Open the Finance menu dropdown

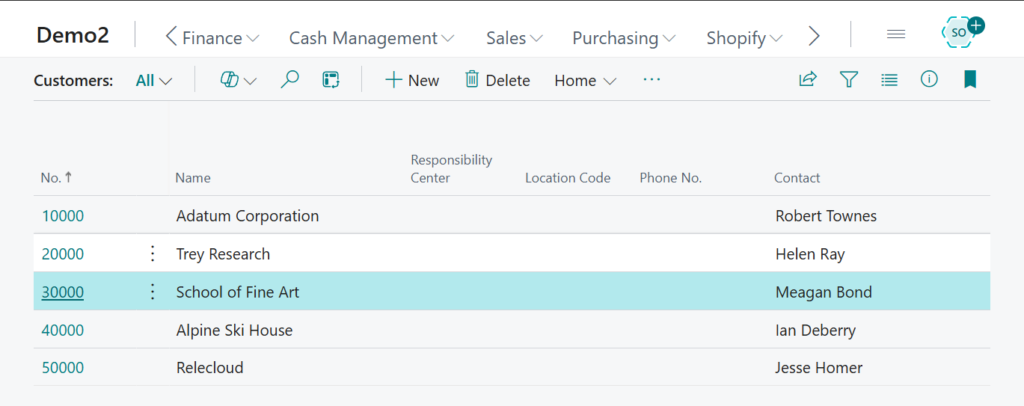[x=212, y=38]
